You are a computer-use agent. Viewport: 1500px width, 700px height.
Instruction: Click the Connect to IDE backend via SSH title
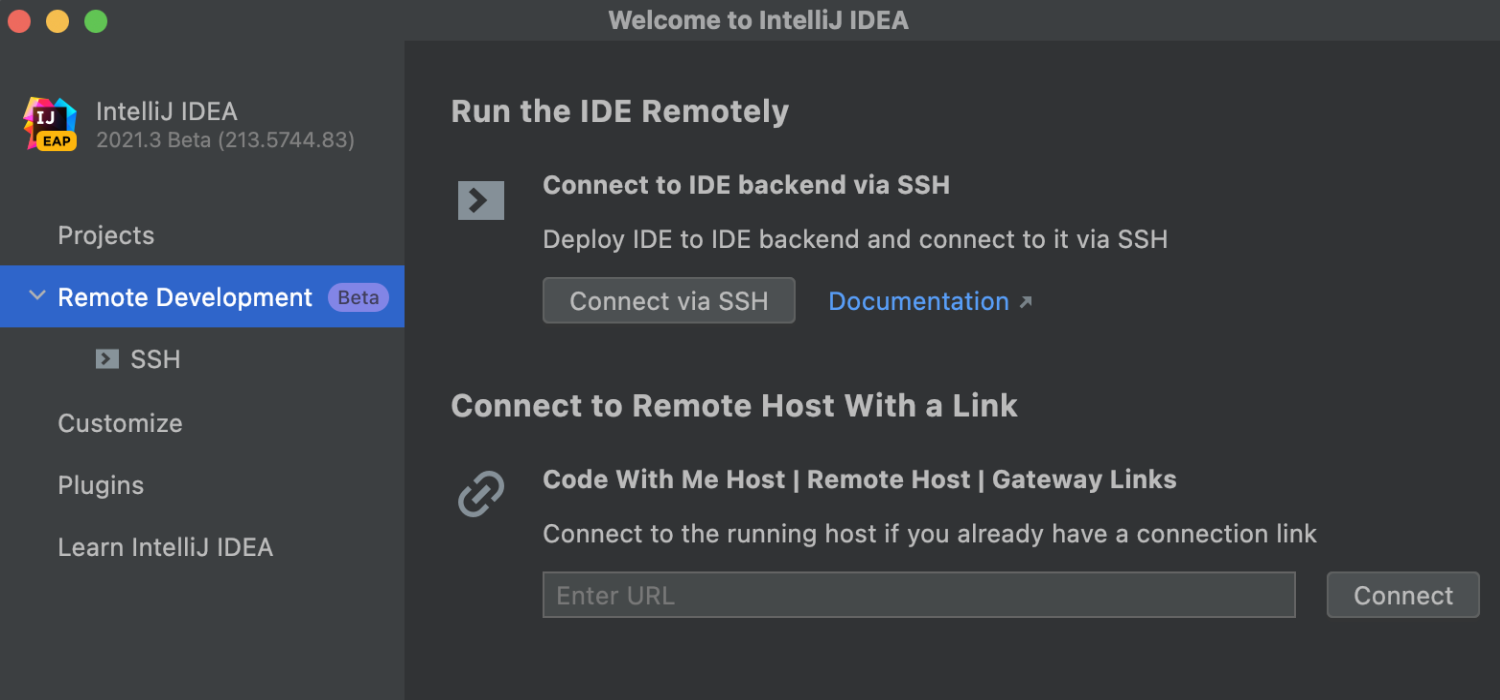pyautogui.click(x=746, y=185)
